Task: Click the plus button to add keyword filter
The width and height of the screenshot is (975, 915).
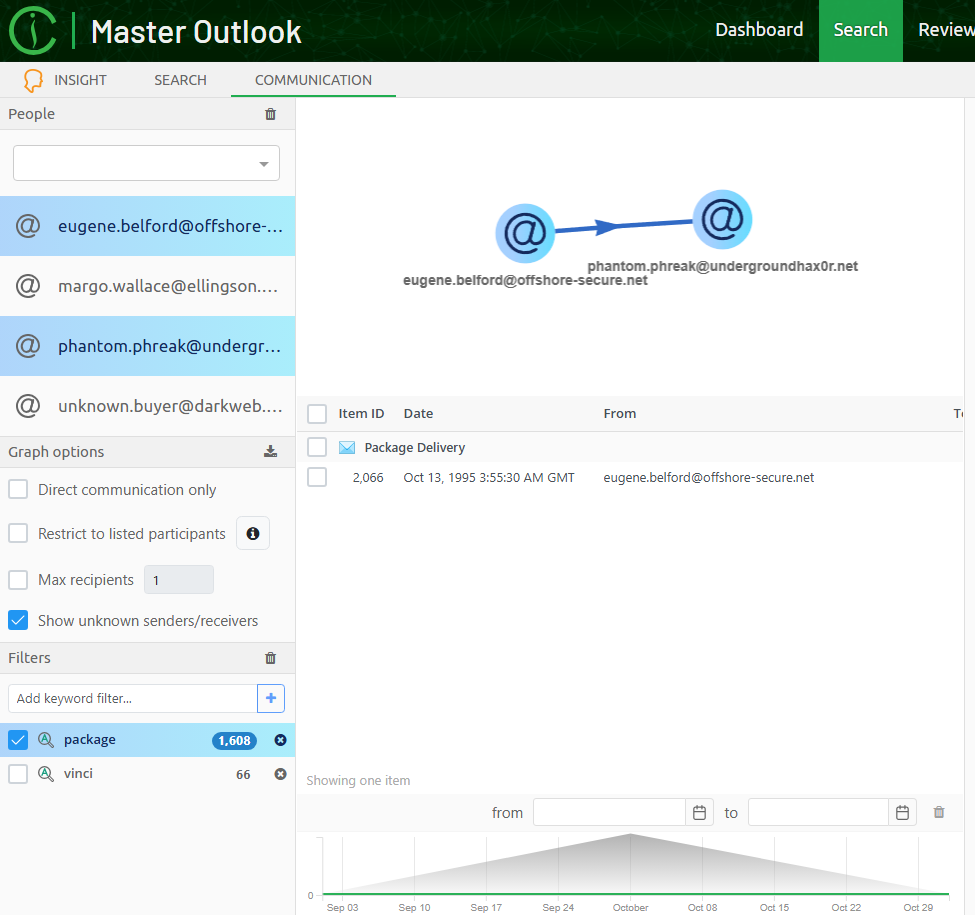Action: 271,698
